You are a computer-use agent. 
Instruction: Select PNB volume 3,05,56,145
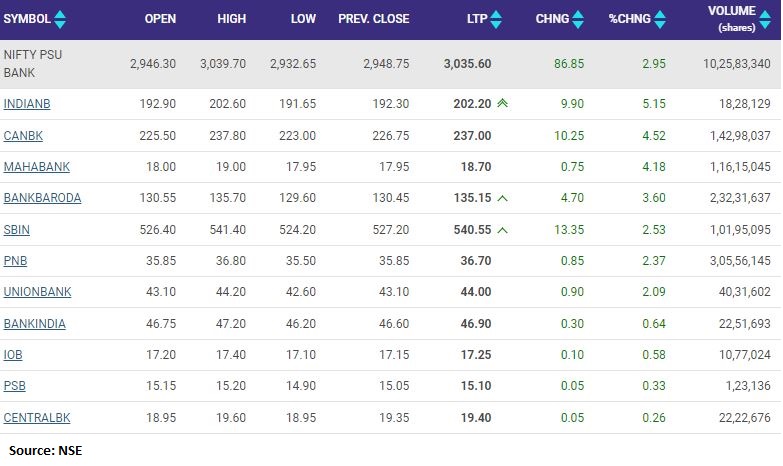click(x=740, y=261)
